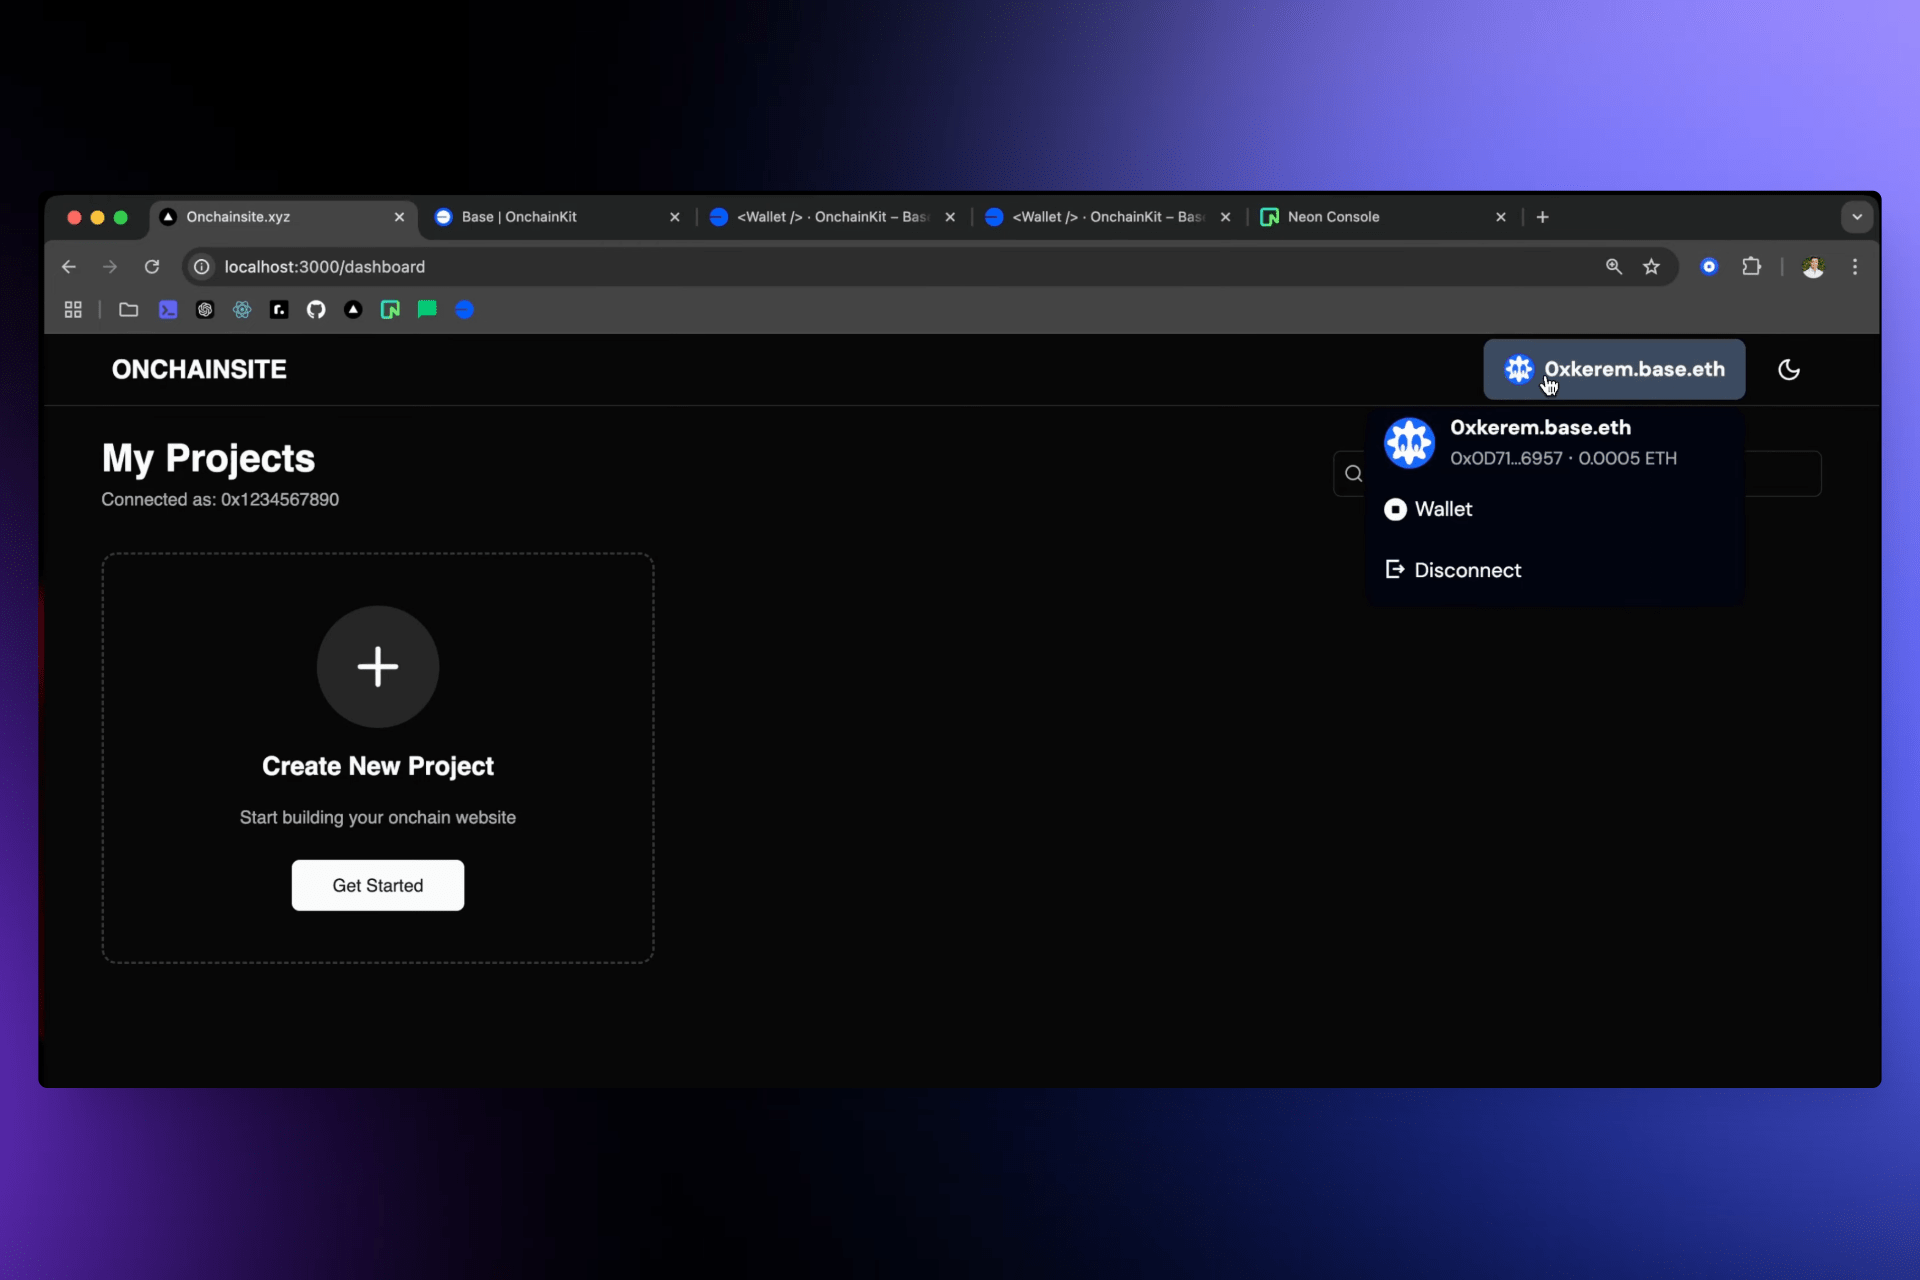Screen dimensions: 1920x1280
Task: Click the localhost:3000/dashboard address bar
Action: pos(325,266)
